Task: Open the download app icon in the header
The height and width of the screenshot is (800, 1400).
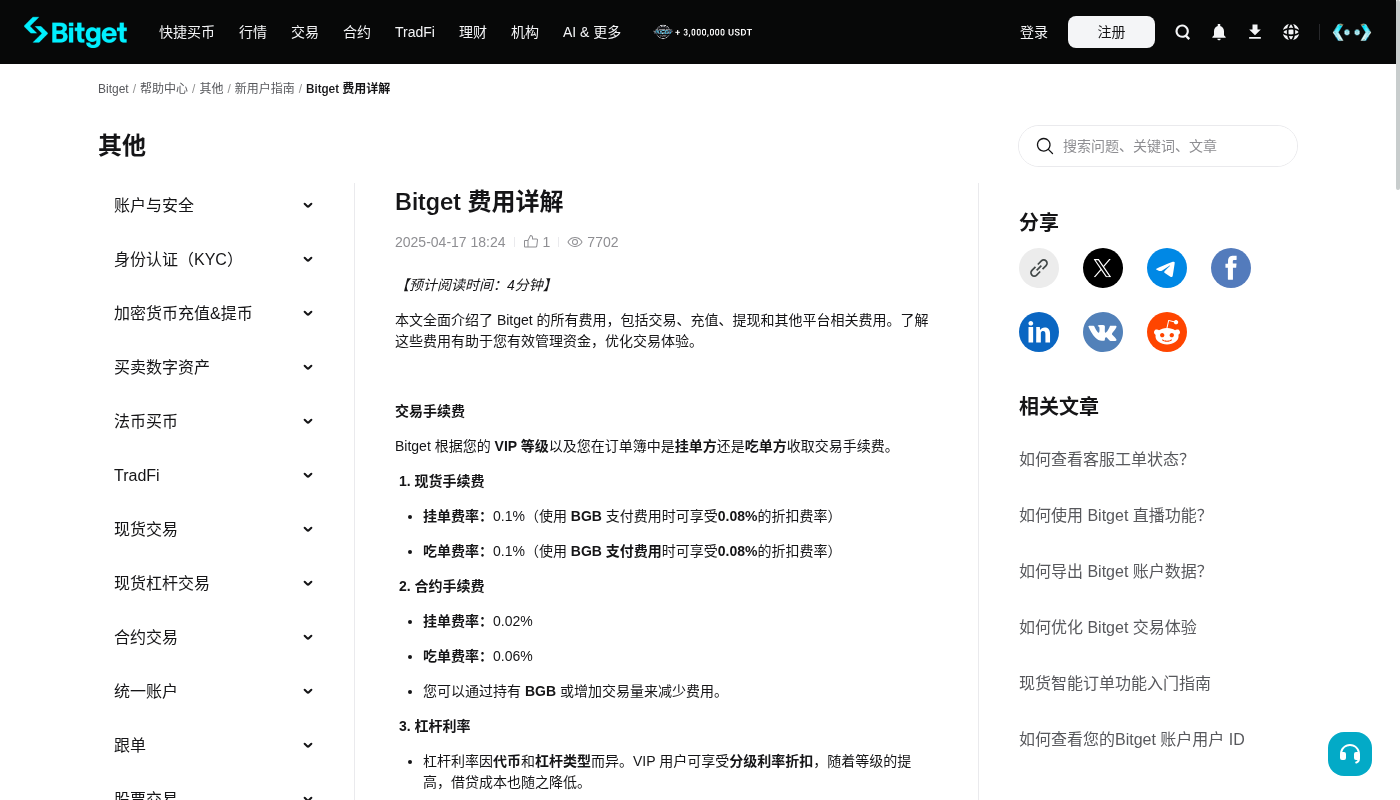Action: [x=1255, y=32]
